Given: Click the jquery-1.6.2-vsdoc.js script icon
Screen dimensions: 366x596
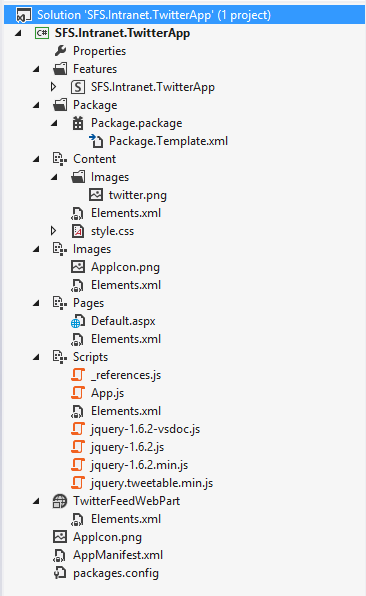Looking at the screenshot, I should (78, 429).
